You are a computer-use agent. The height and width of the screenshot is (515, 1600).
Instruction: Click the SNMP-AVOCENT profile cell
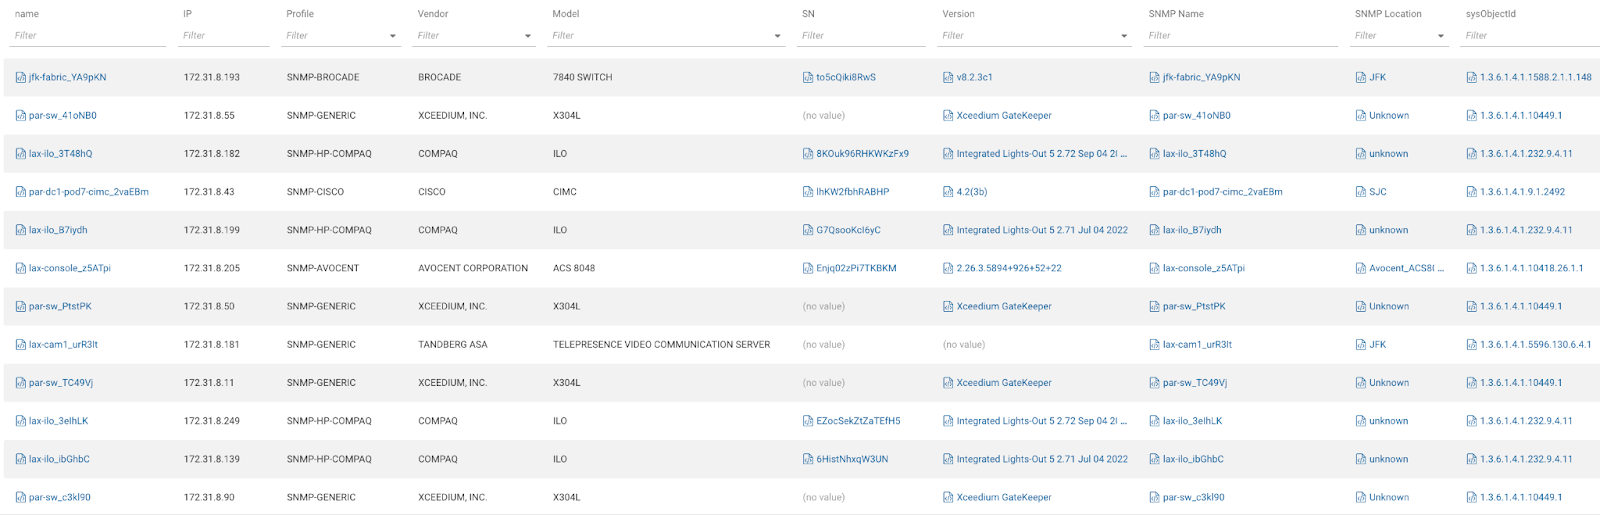pos(323,268)
